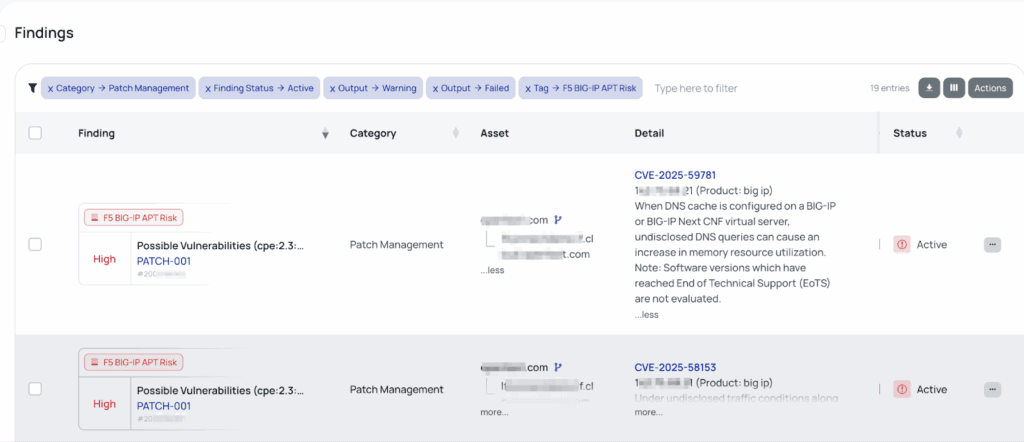Tick the select-all checkbox in the table header
Screen dimensions: 1024x442
[x=35, y=133]
